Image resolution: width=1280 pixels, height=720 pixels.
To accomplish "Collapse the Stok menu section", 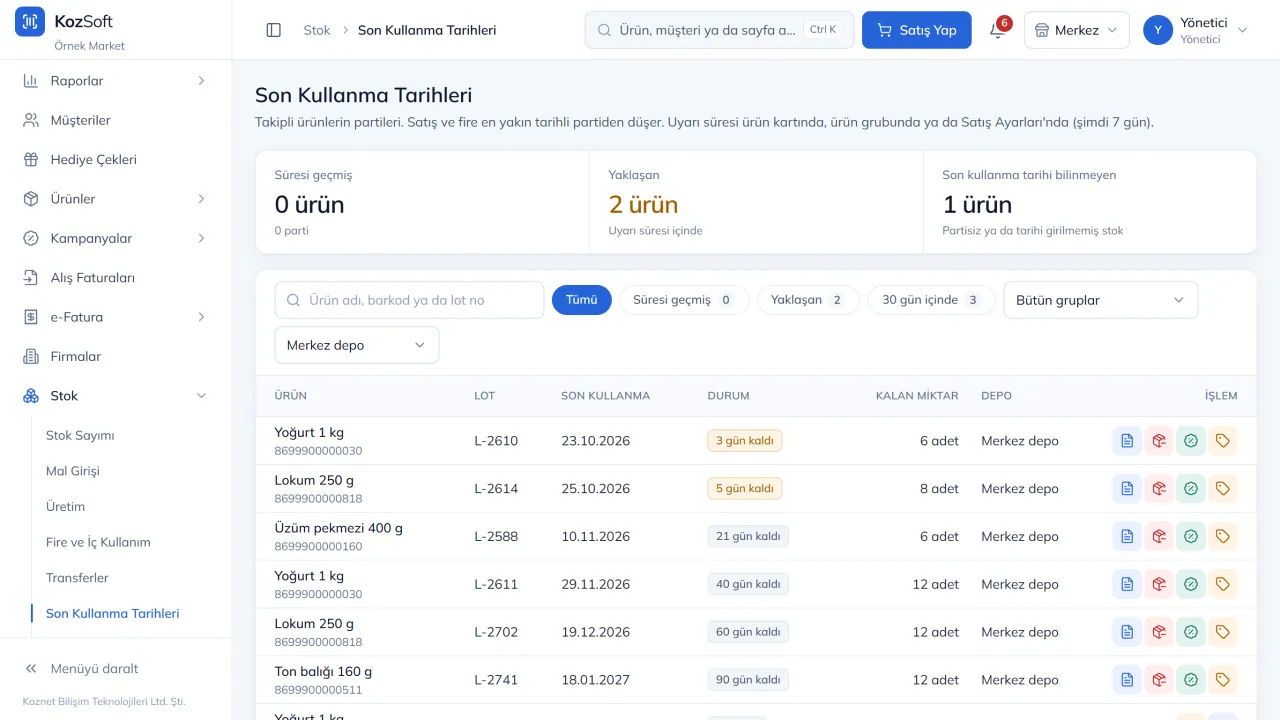I will point(115,396).
